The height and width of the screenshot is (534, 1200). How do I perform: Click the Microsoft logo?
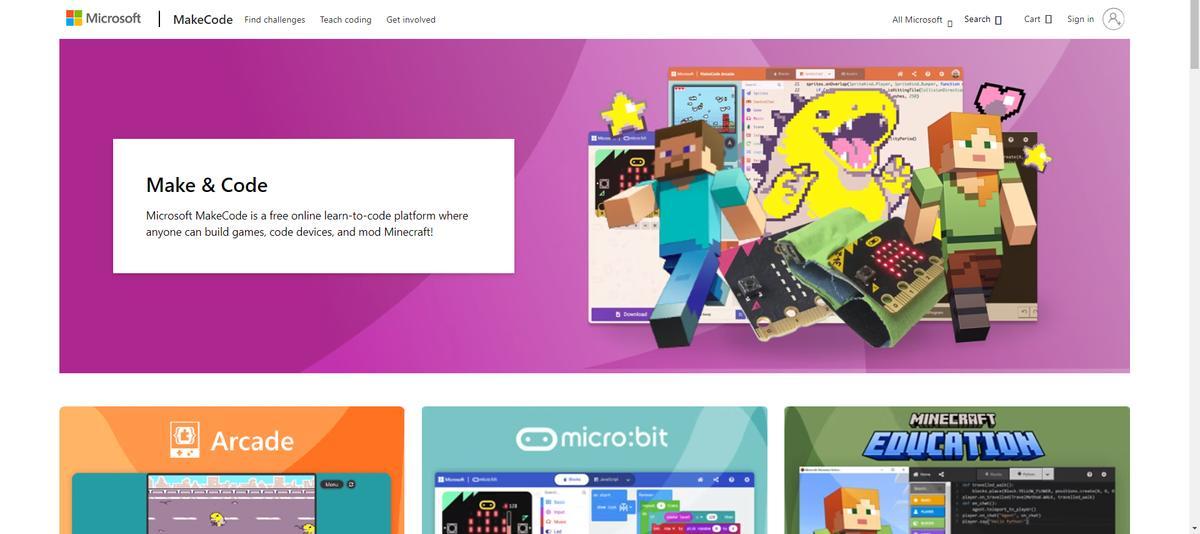coord(103,19)
